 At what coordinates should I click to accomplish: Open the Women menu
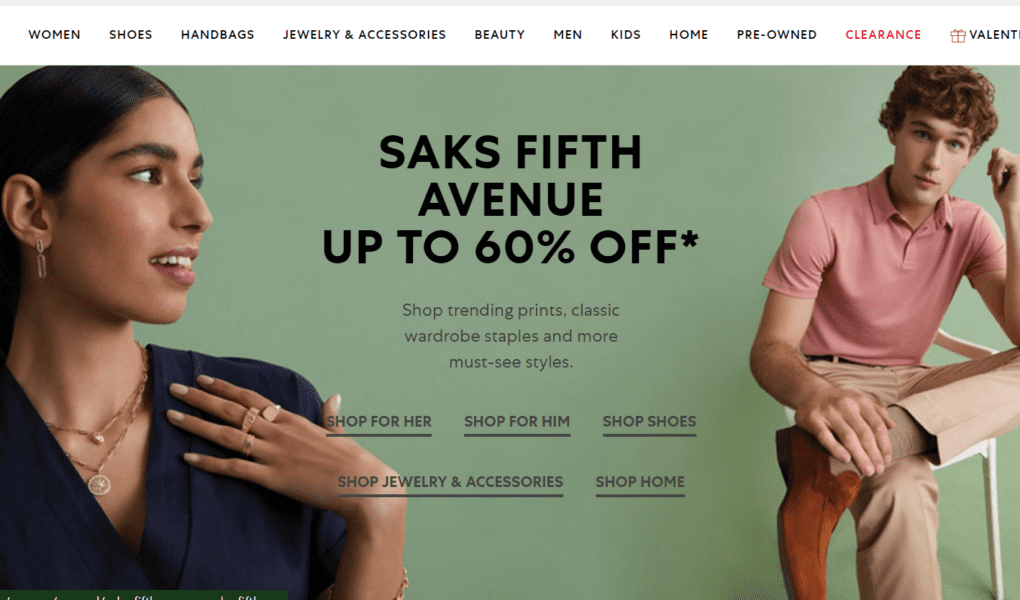pos(54,35)
